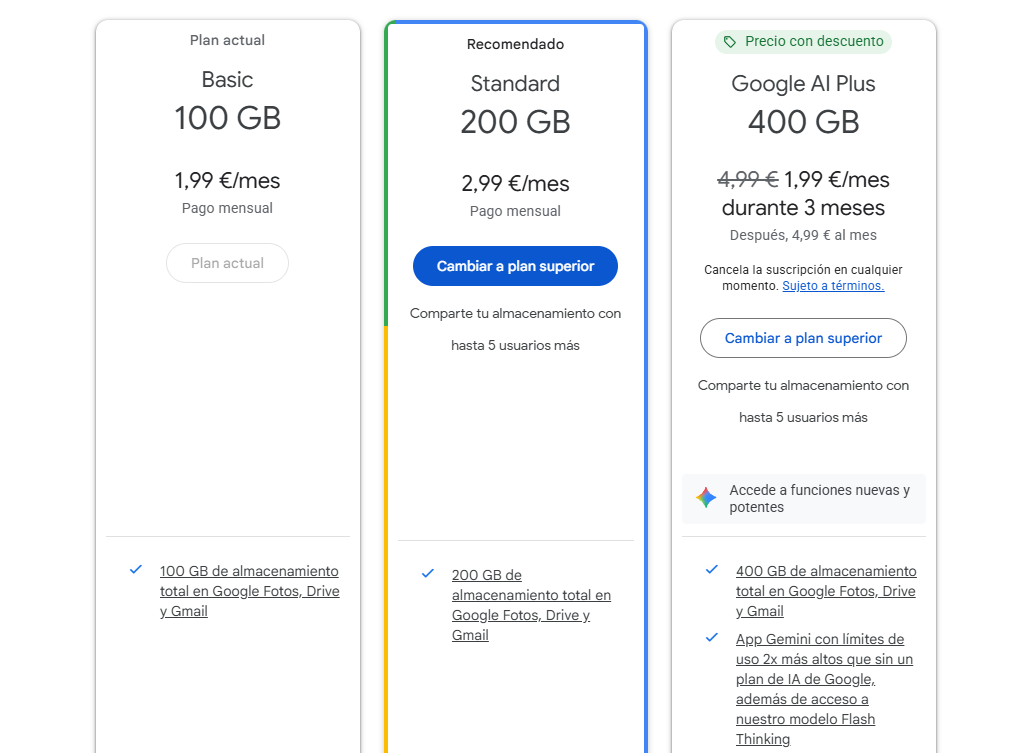Click the Precio con descuento badge
Viewport: 1034px width, 753px height.
pos(803,42)
